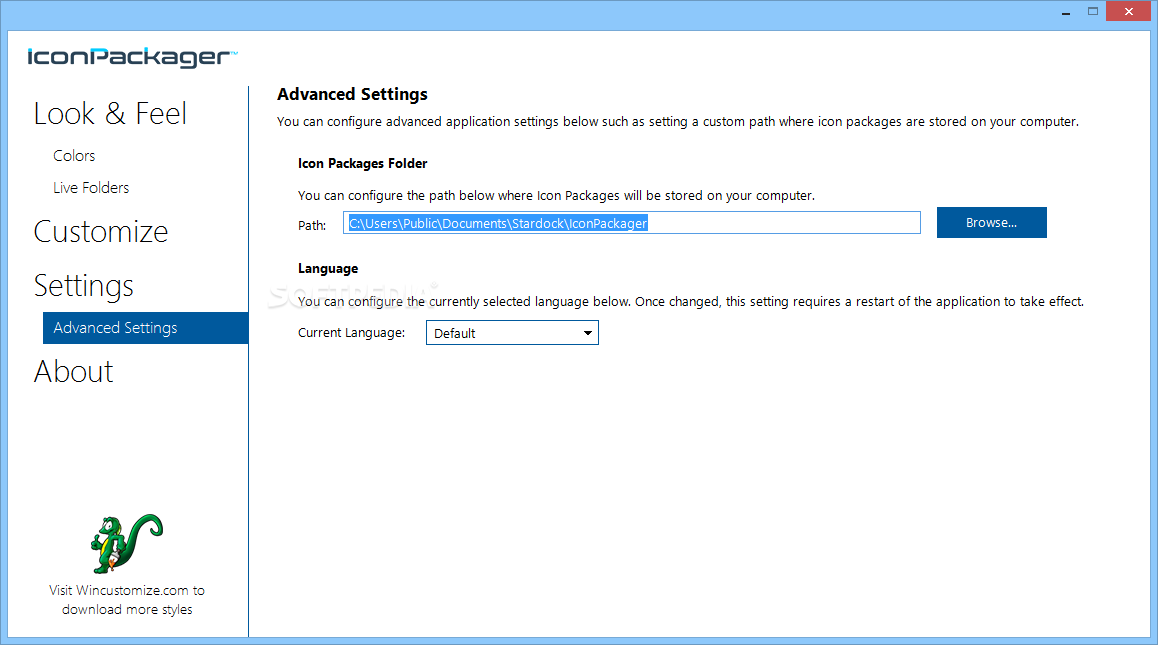Viewport: 1158px width, 645px height.
Task: Open the Look & Feel section
Action: pyautogui.click(x=110, y=114)
